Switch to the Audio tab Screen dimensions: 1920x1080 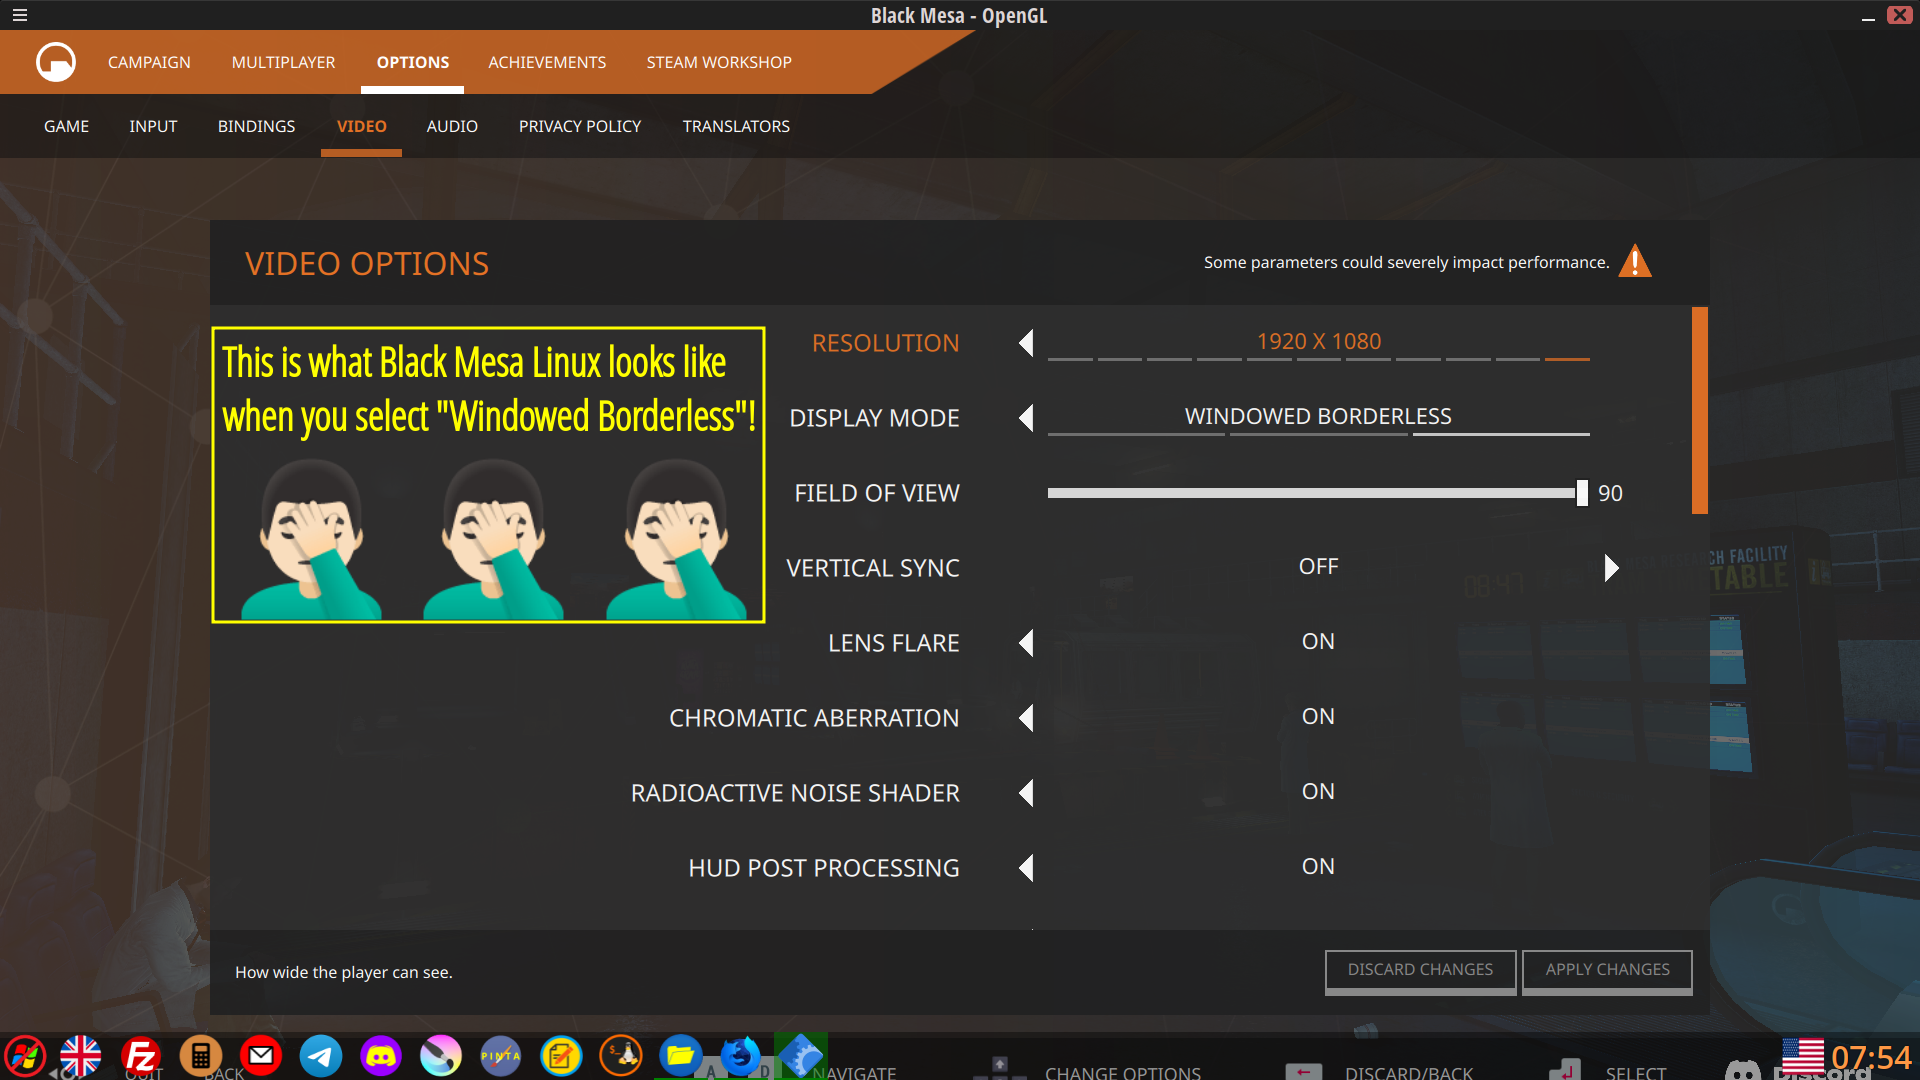[x=452, y=126]
